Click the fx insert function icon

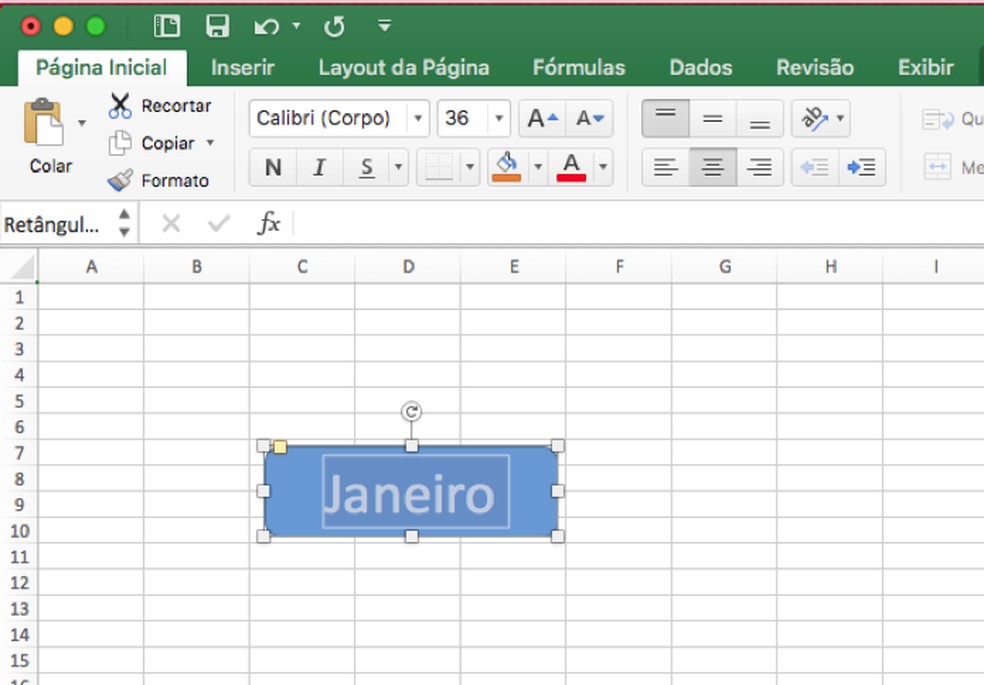[269, 223]
